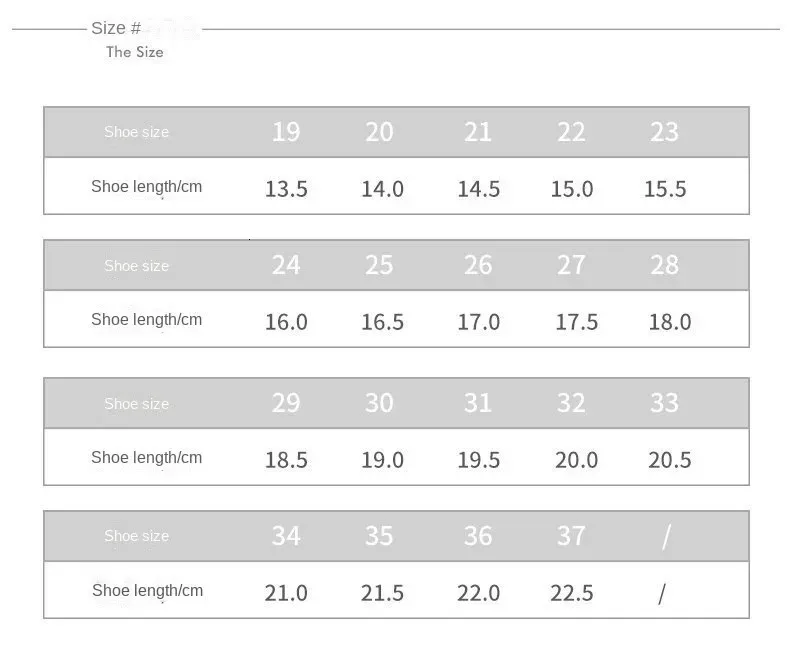
Task: Select shoe size 35 cell
Action: click(379, 536)
